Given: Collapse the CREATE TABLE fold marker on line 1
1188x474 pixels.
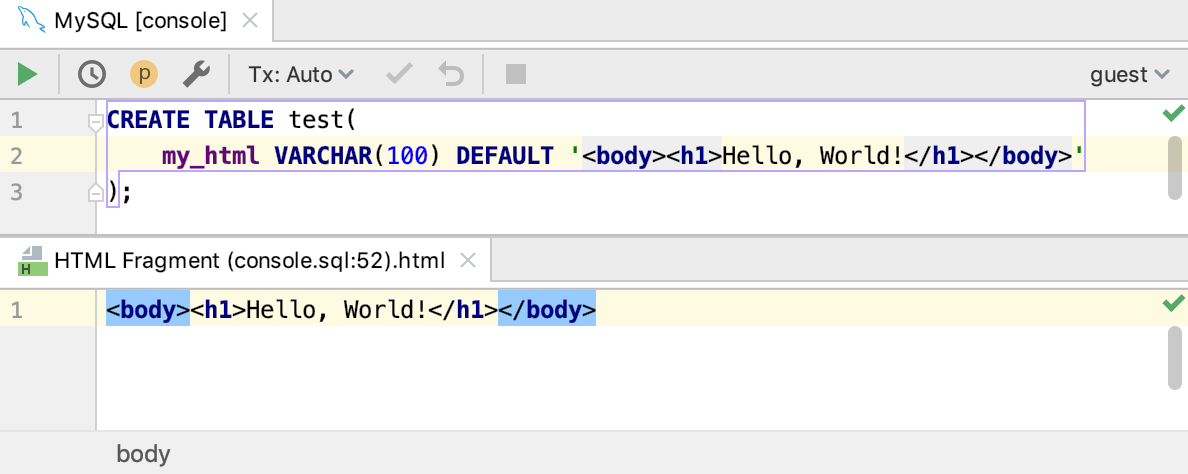Looking at the screenshot, I should coord(96,122).
